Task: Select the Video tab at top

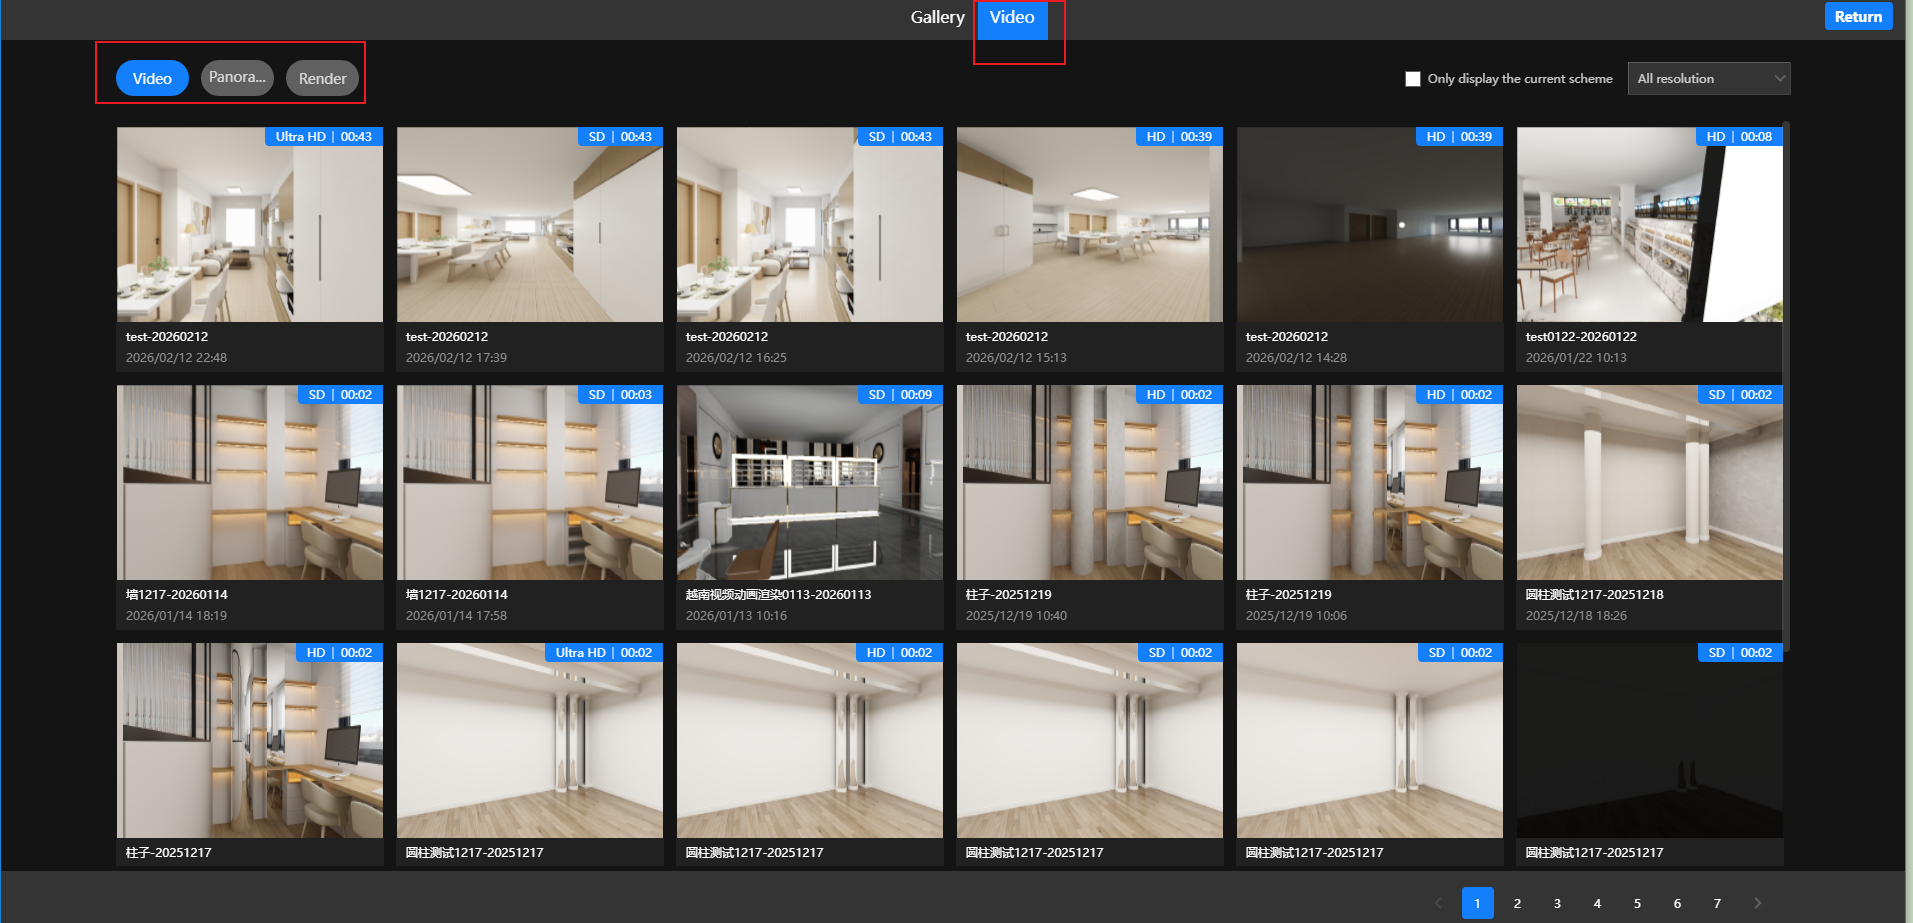Action: pos(1012,18)
